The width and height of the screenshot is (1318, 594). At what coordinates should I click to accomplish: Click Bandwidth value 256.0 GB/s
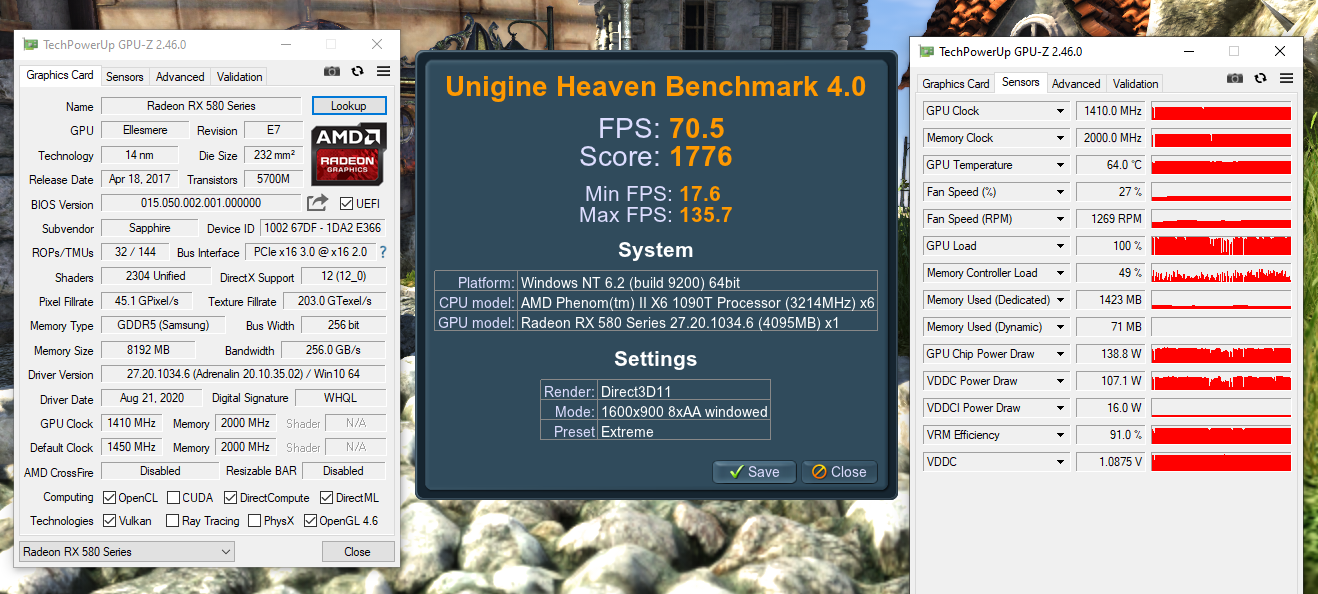coord(332,350)
